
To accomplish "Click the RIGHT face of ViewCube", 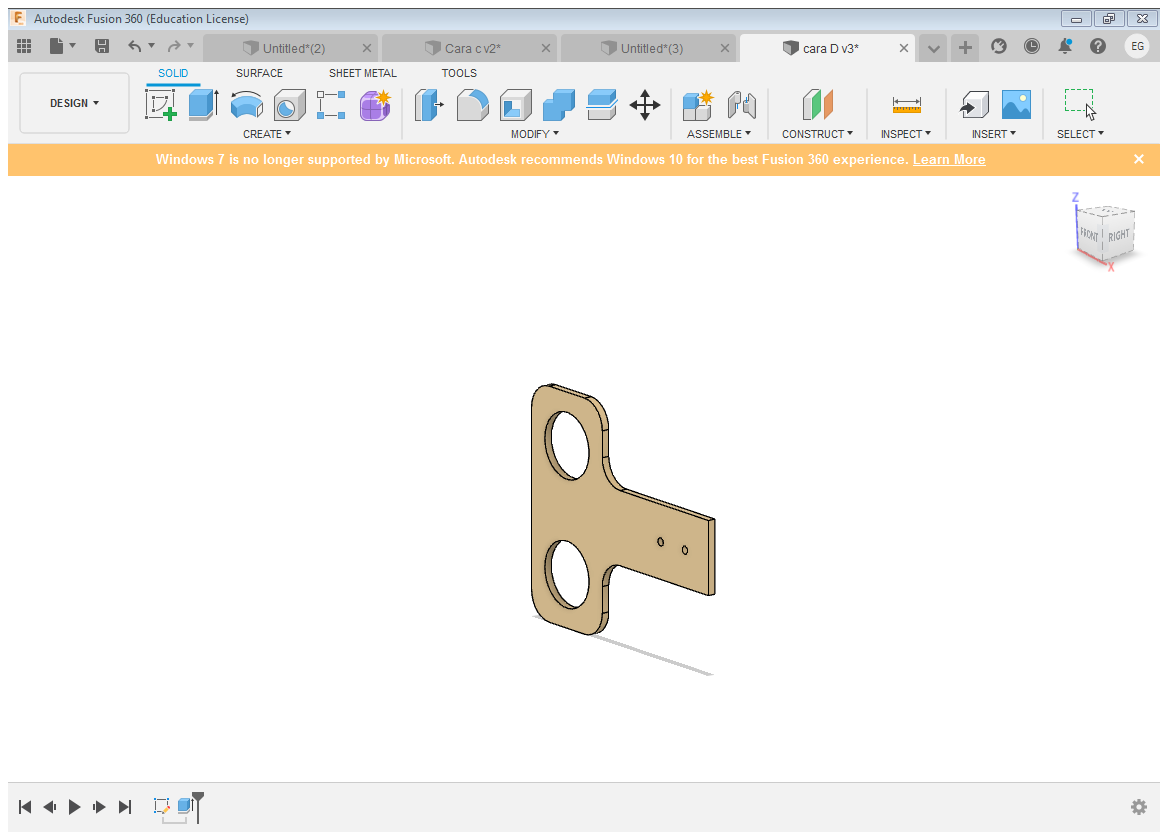I will 1118,236.
